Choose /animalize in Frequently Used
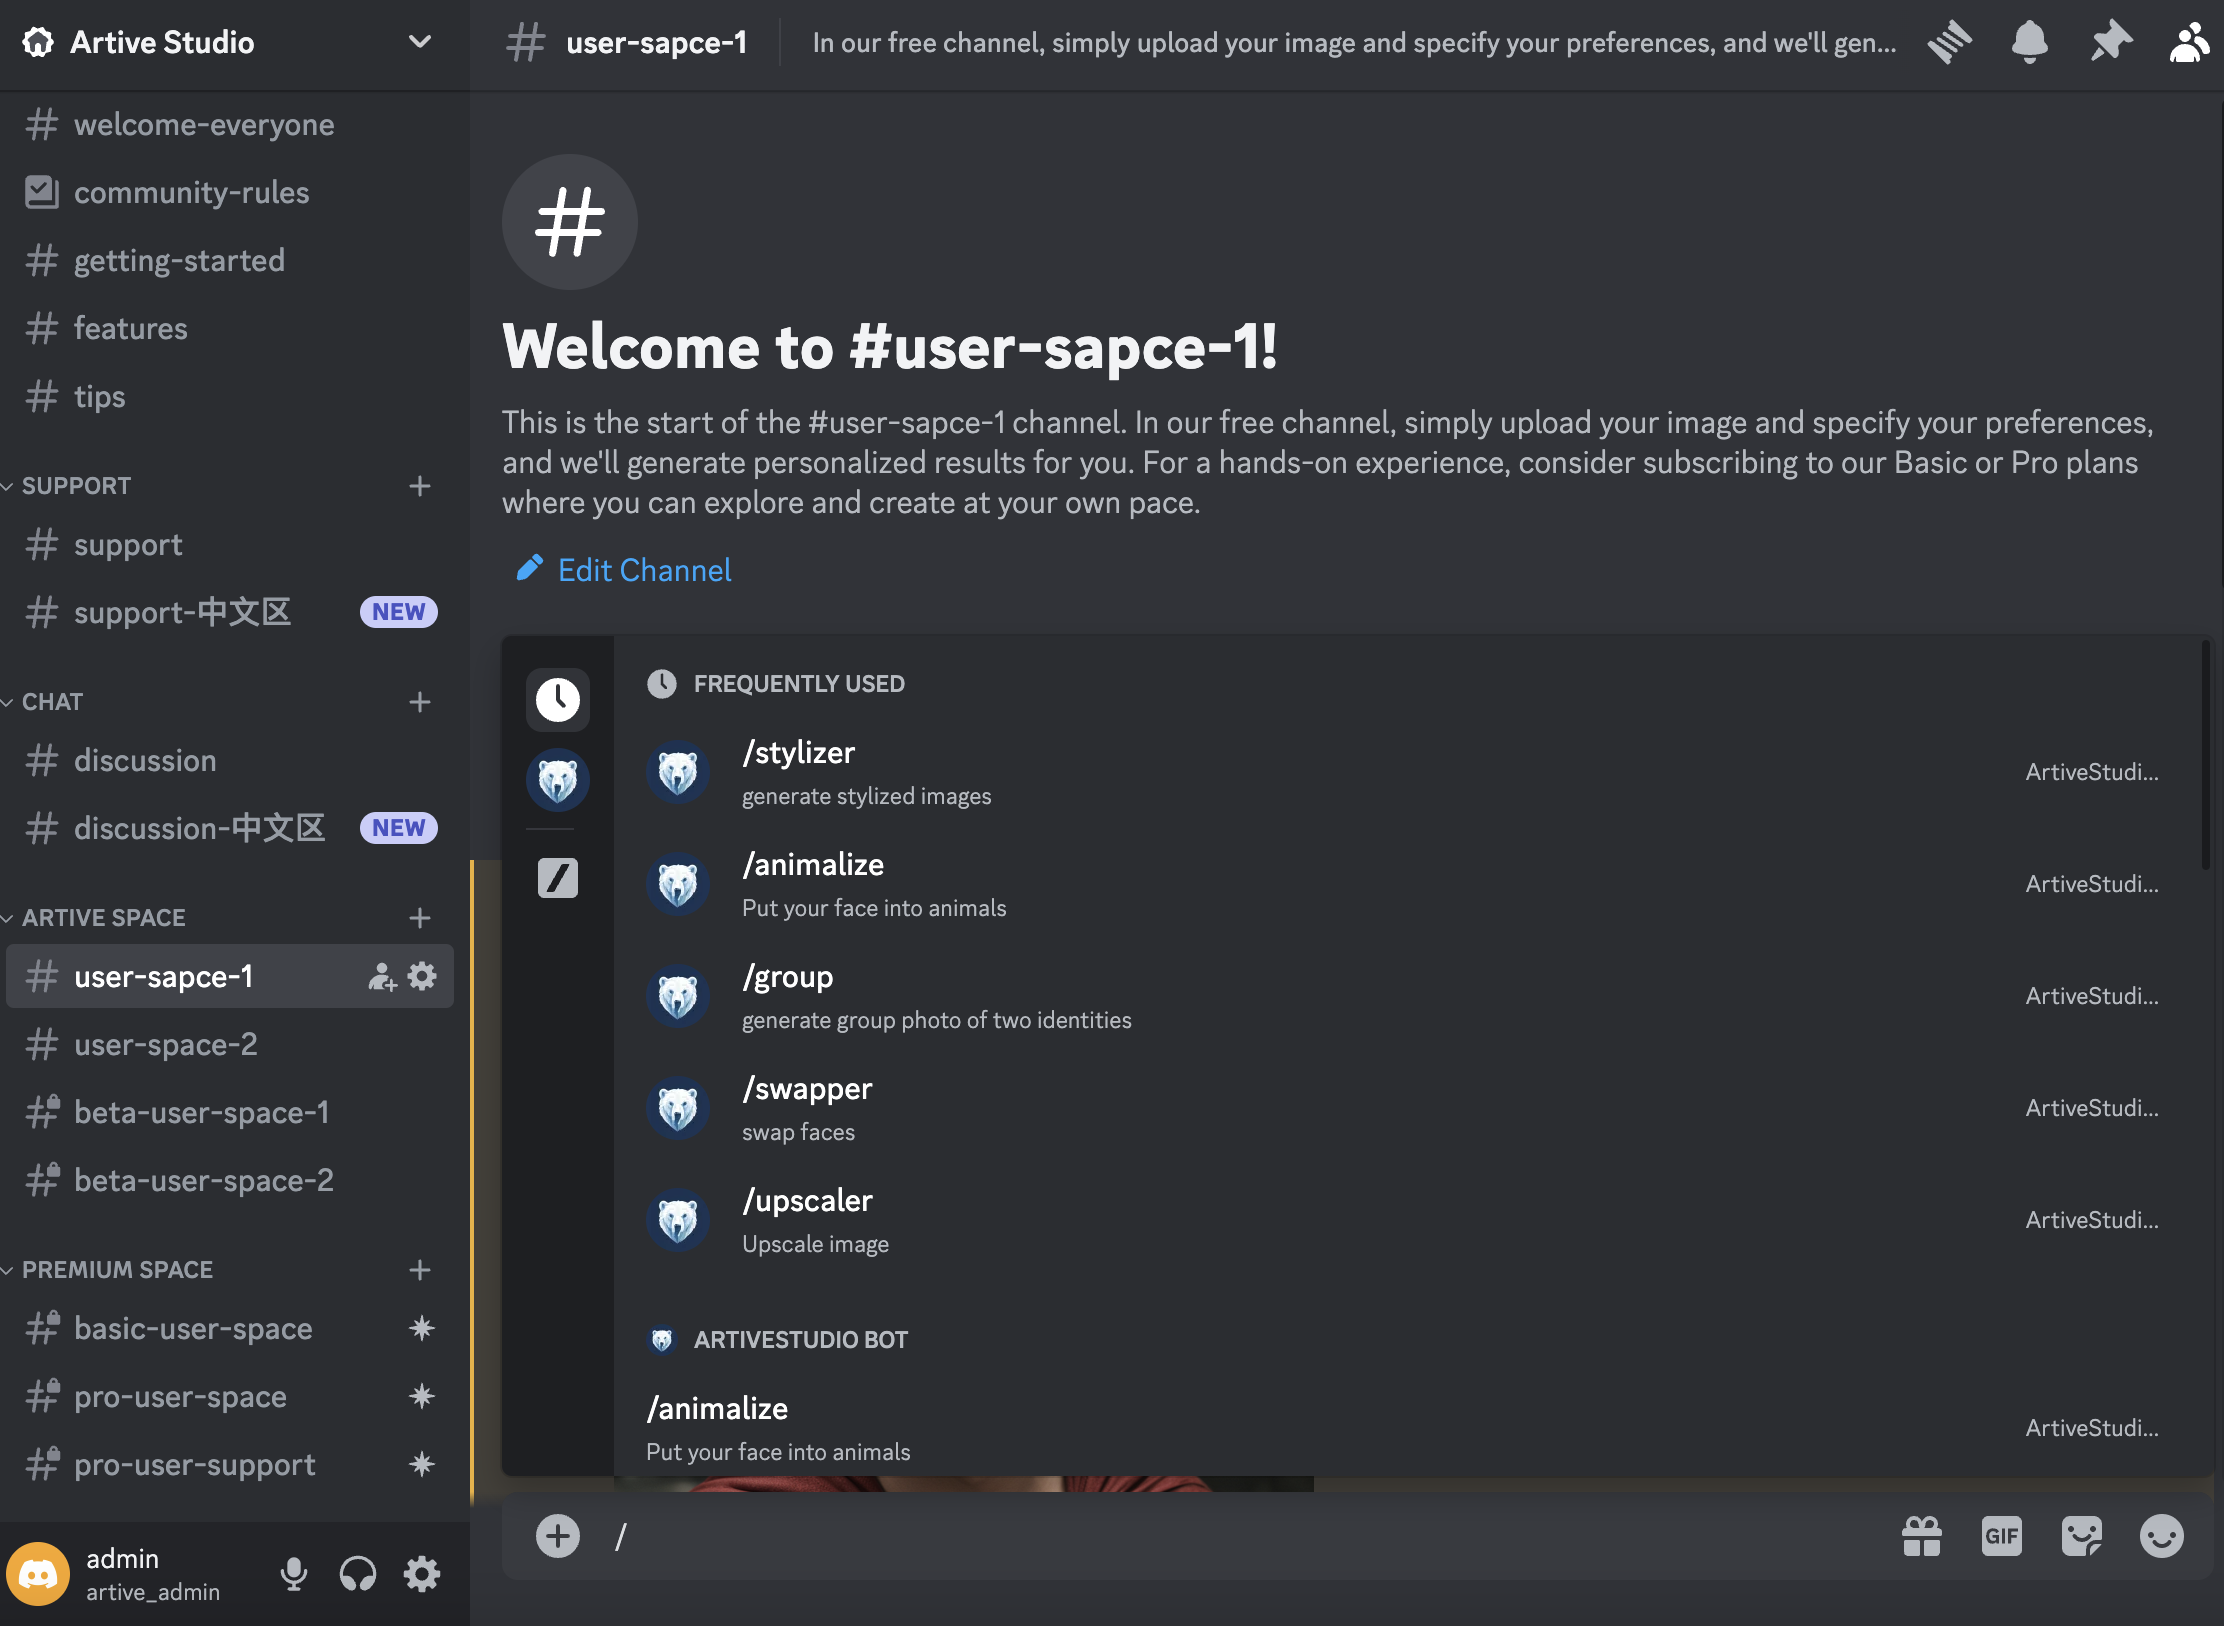 point(1406,885)
